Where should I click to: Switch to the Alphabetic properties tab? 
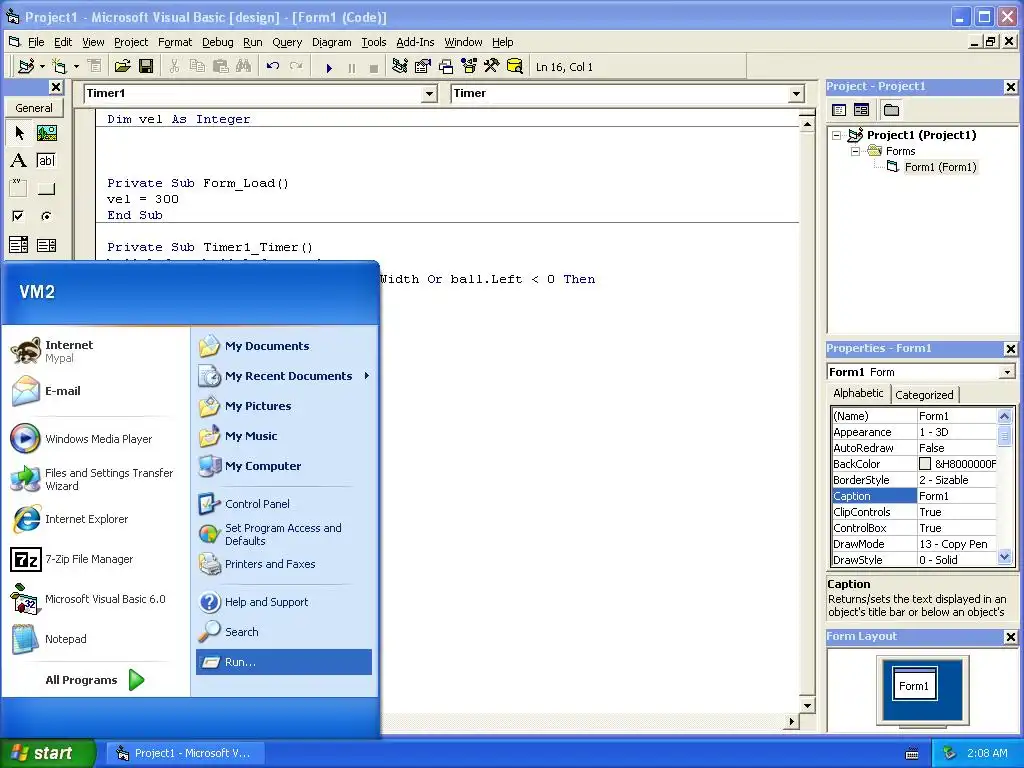click(x=857, y=393)
